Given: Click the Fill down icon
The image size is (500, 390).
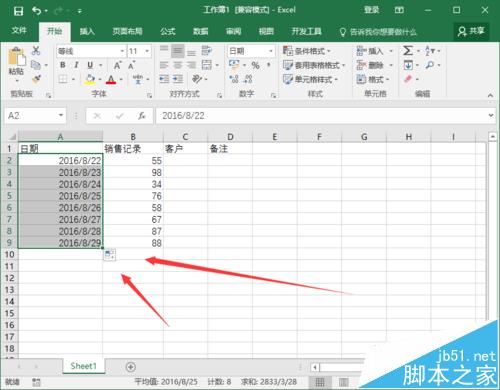Looking at the screenshot, I should [x=408, y=65].
